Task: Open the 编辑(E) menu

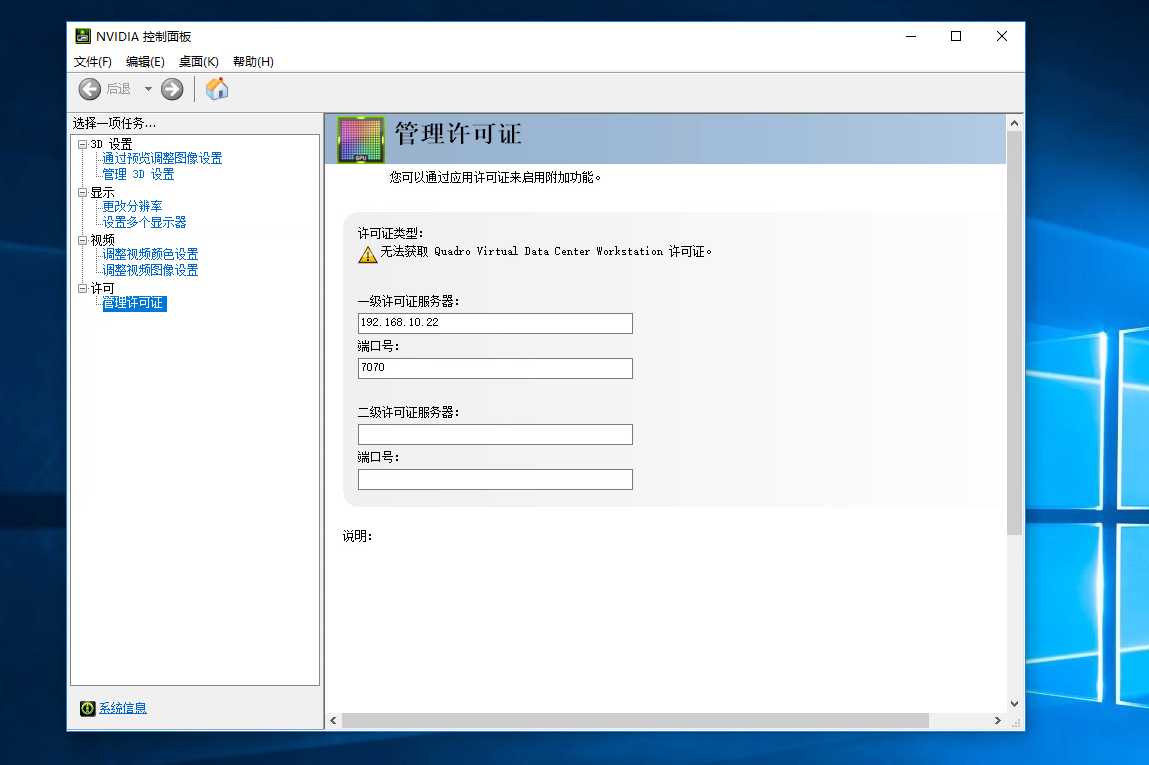Action: coord(145,62)
